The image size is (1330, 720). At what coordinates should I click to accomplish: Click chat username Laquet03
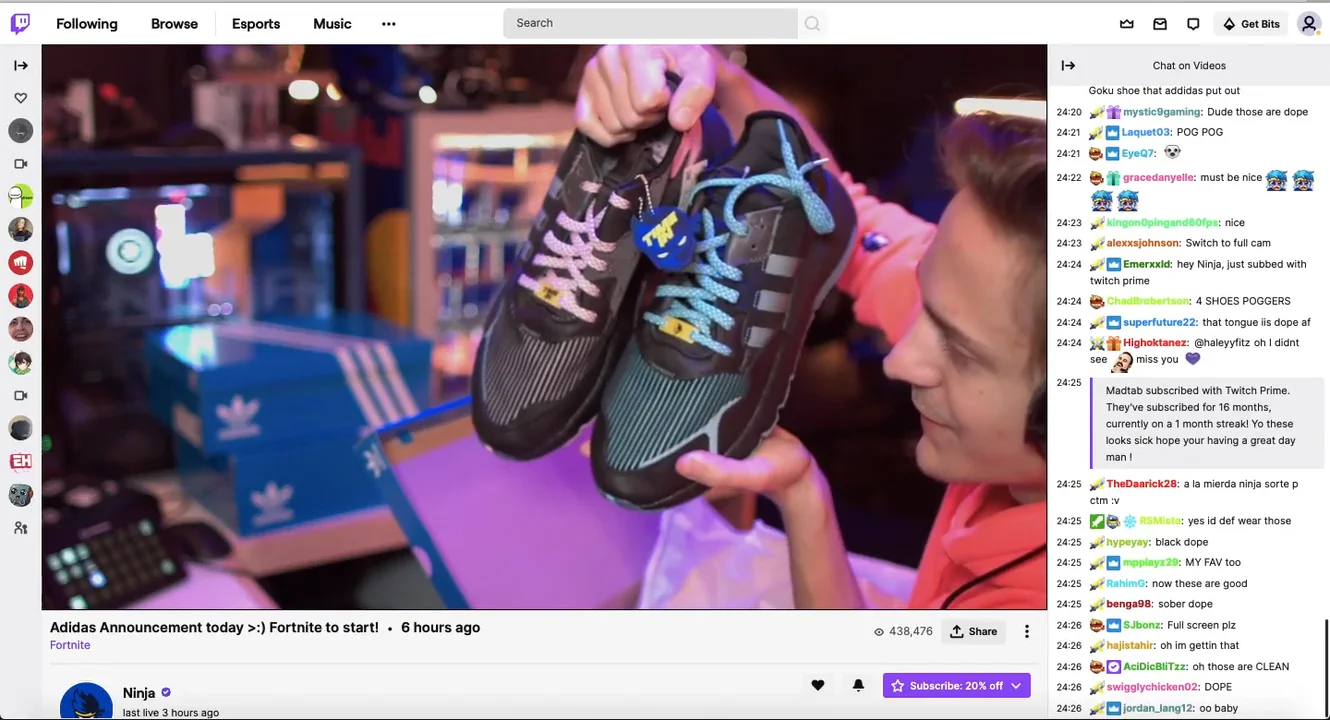tap(1146, 132)
